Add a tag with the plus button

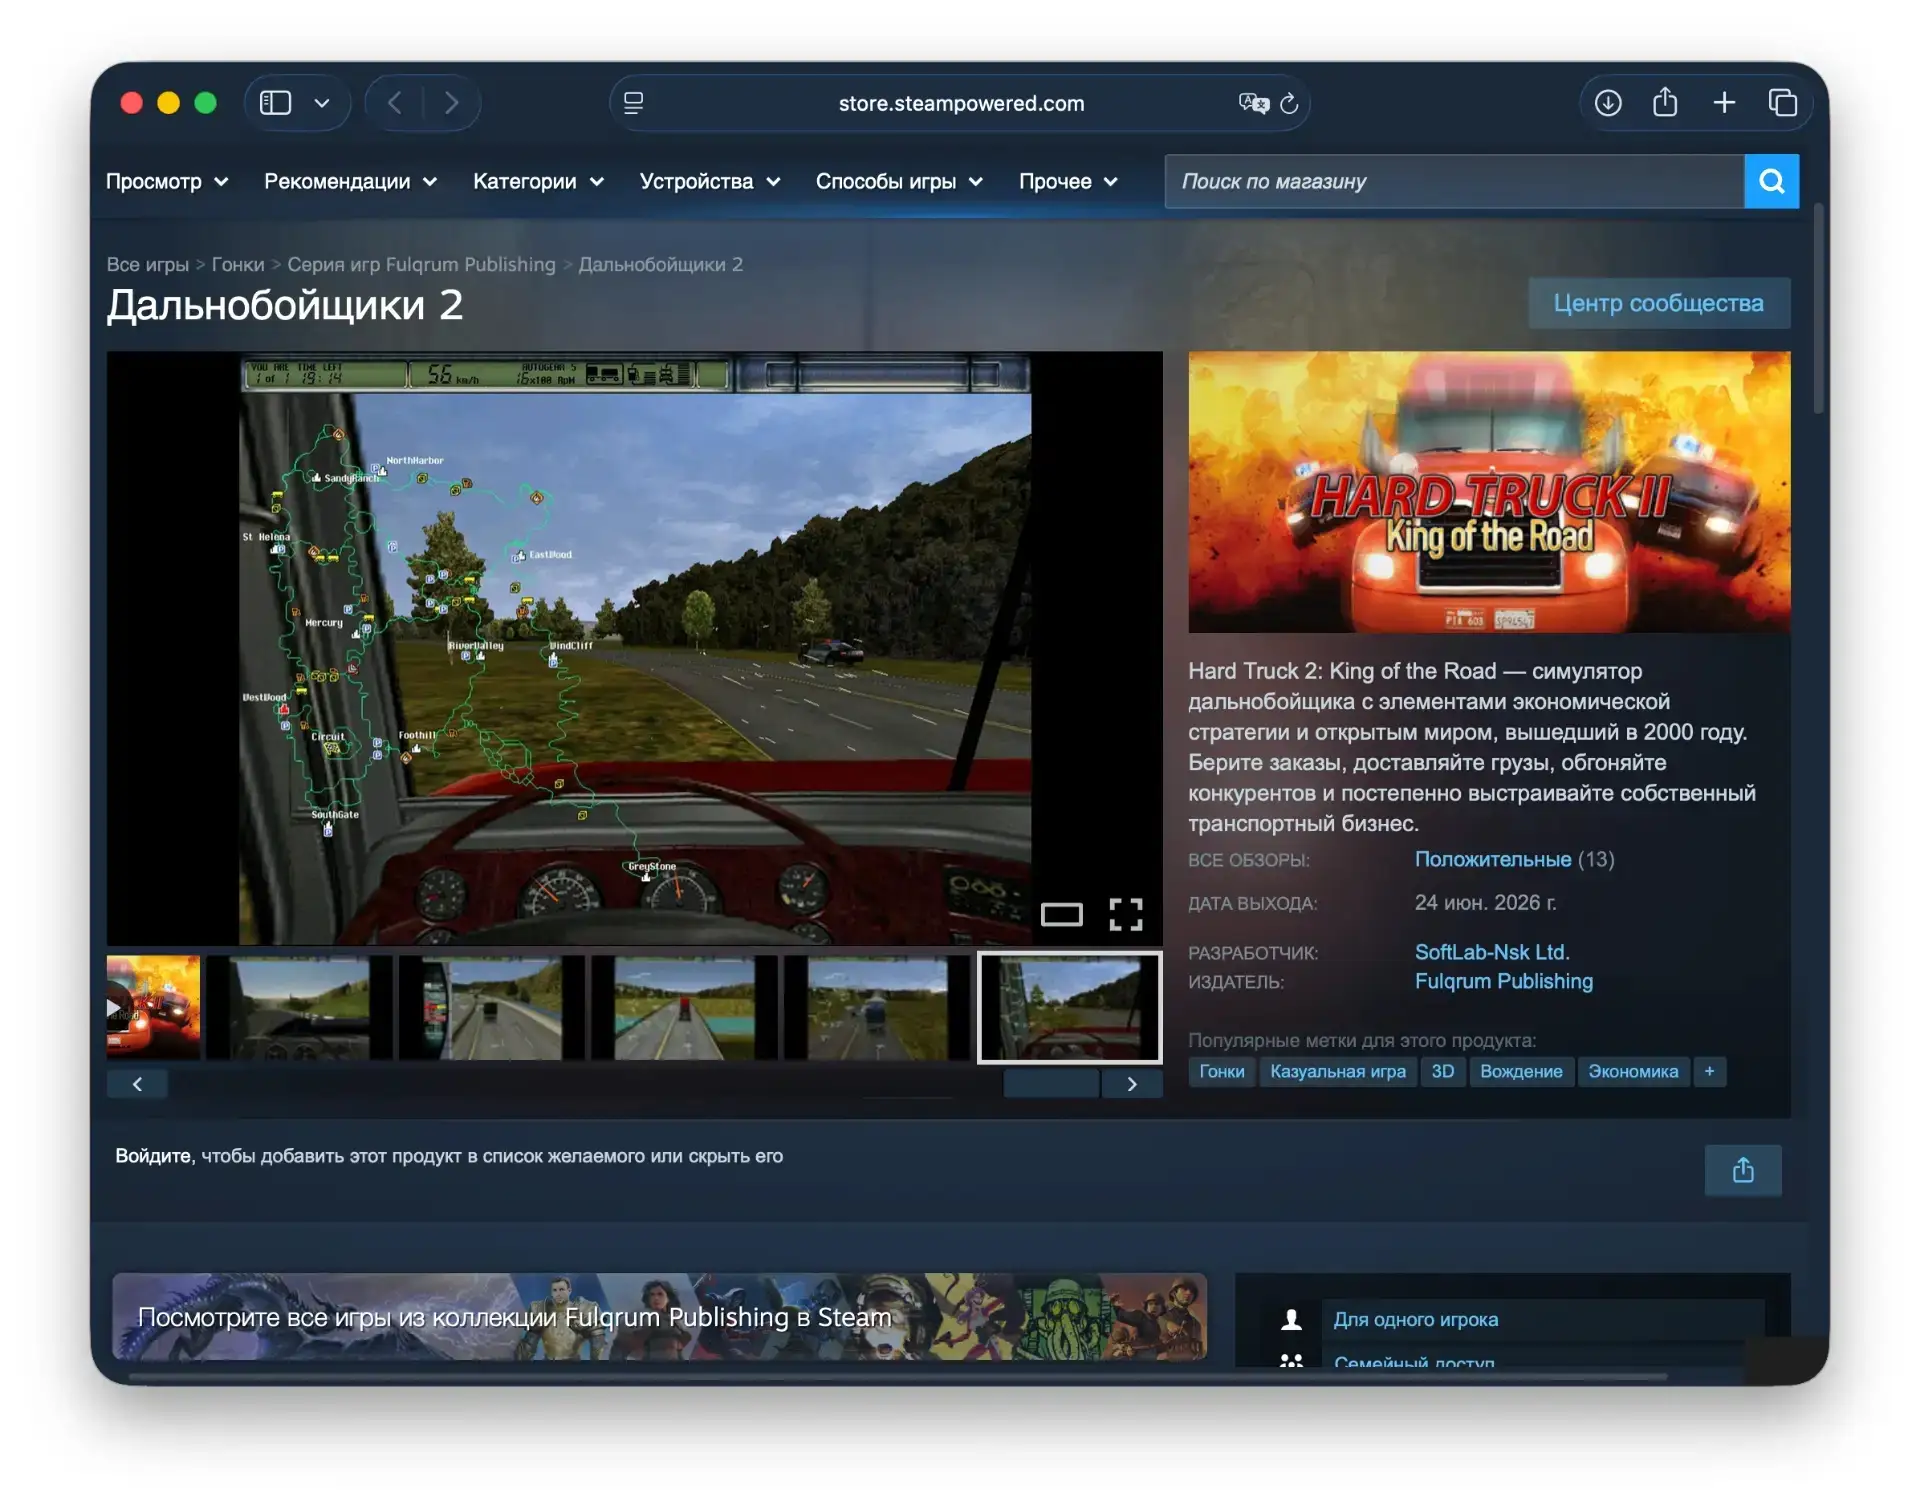click(1710, 1072)
